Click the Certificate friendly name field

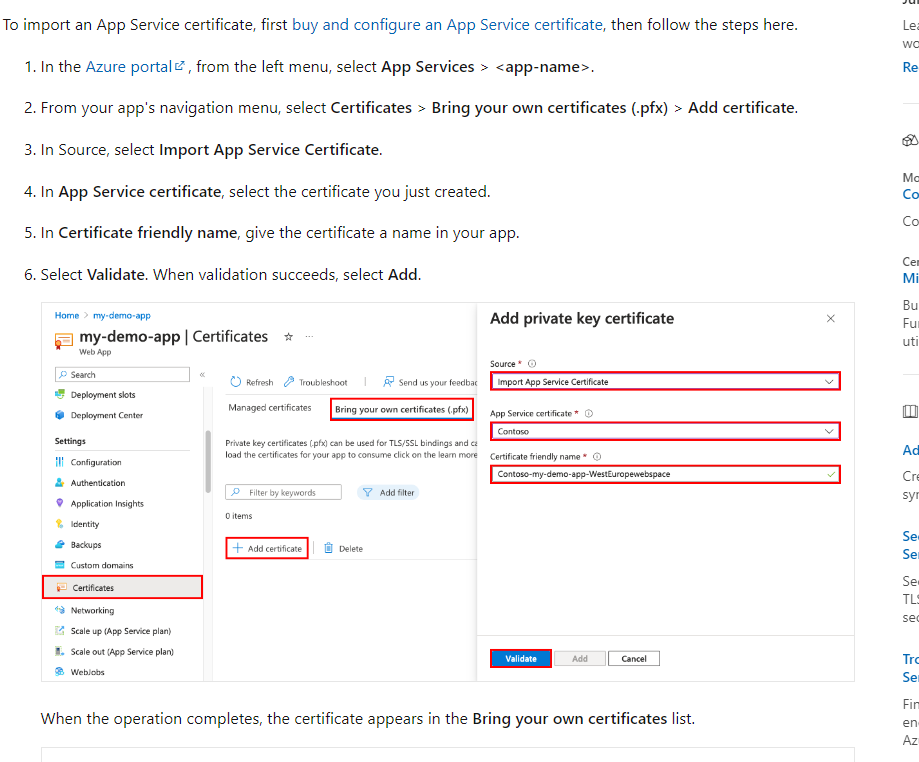[665, 474]
